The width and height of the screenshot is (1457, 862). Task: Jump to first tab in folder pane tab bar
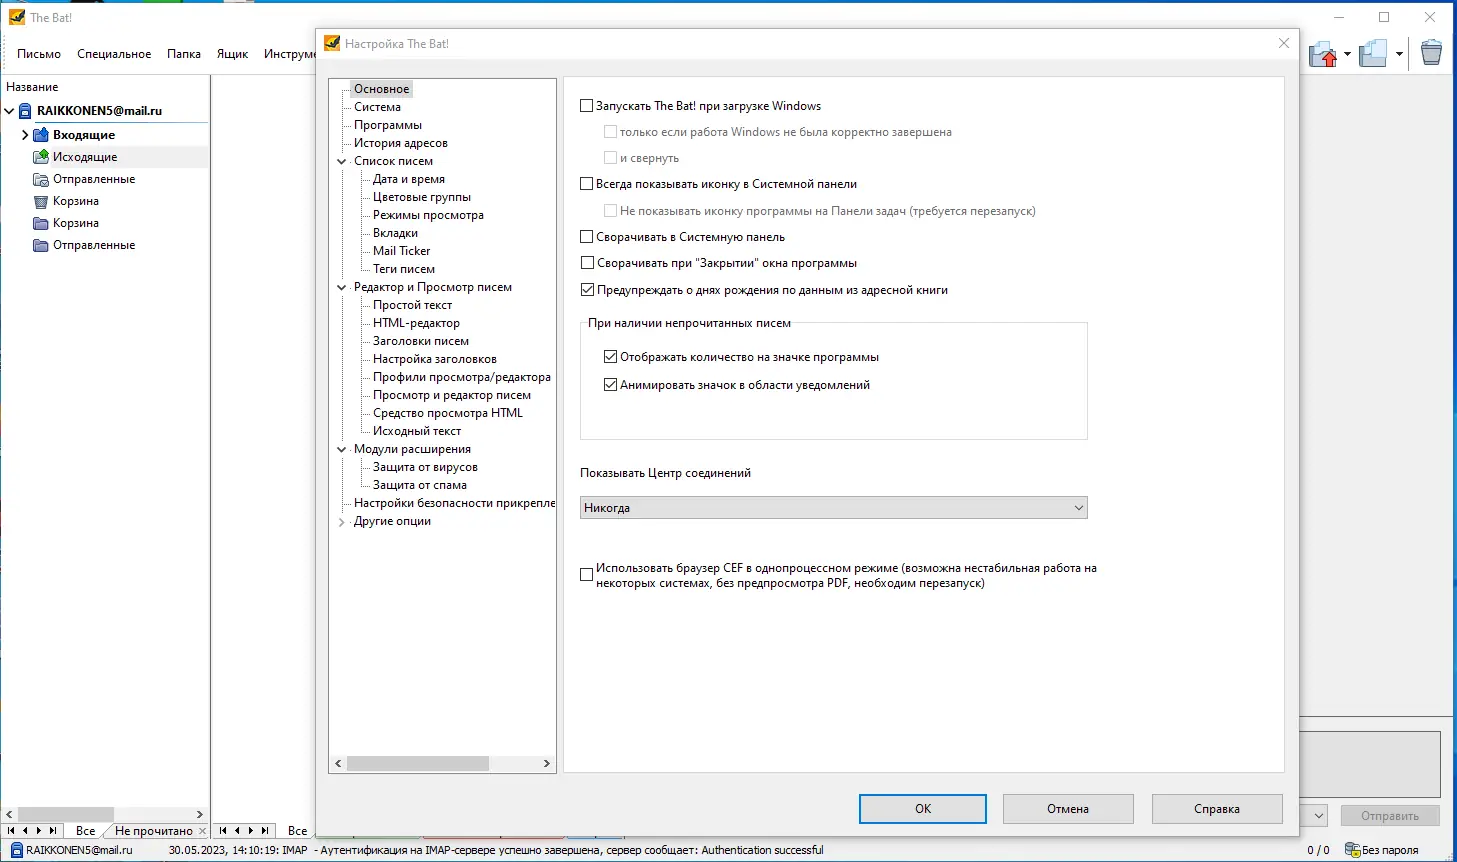click(x=11, y=830)
